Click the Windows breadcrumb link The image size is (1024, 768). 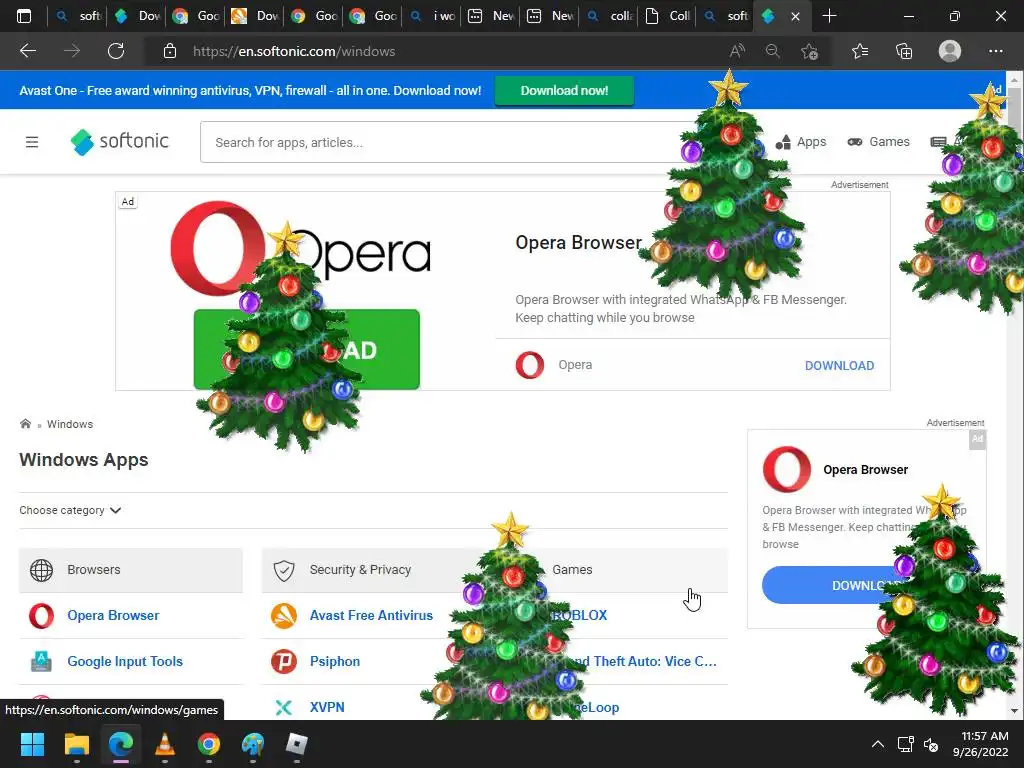70,424
